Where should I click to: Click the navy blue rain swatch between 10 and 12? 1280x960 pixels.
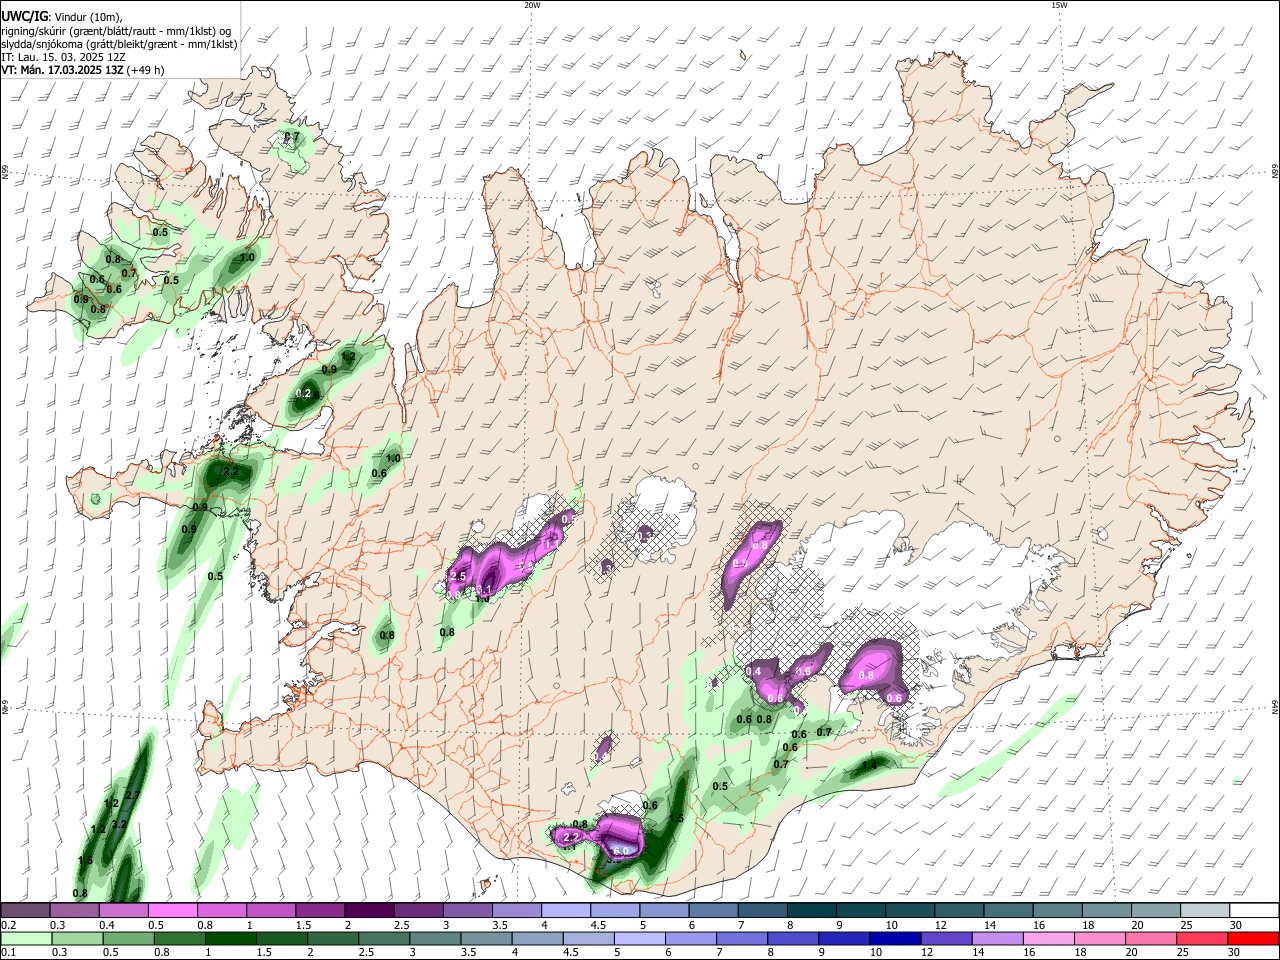pos(894,939)
